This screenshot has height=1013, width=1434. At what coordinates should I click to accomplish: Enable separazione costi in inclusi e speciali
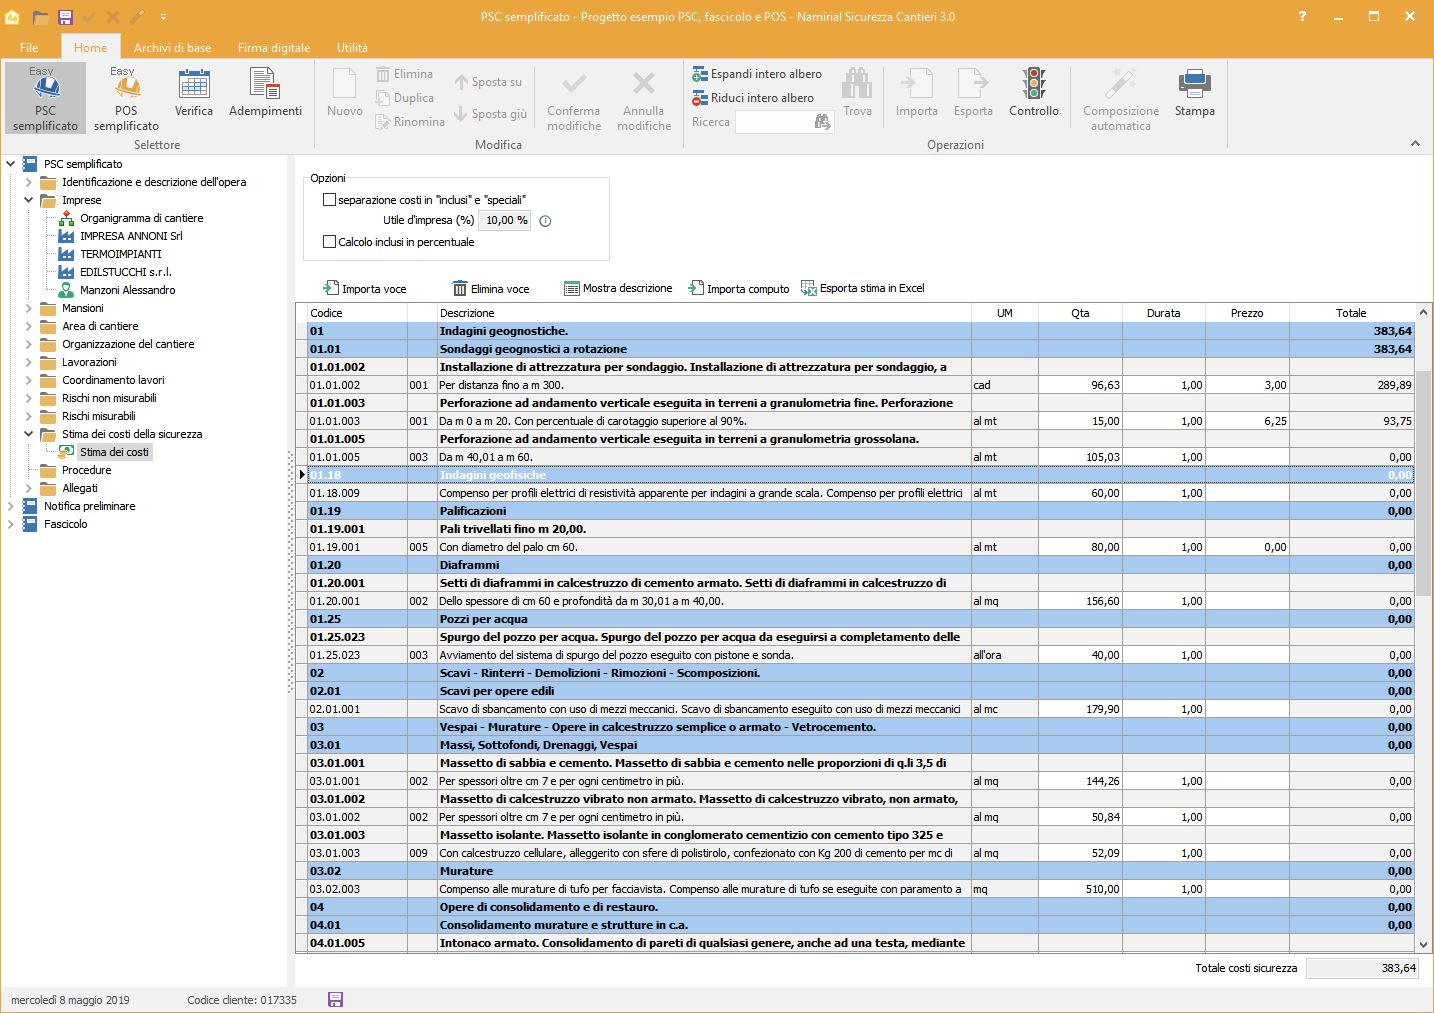[x=329, y=200]
